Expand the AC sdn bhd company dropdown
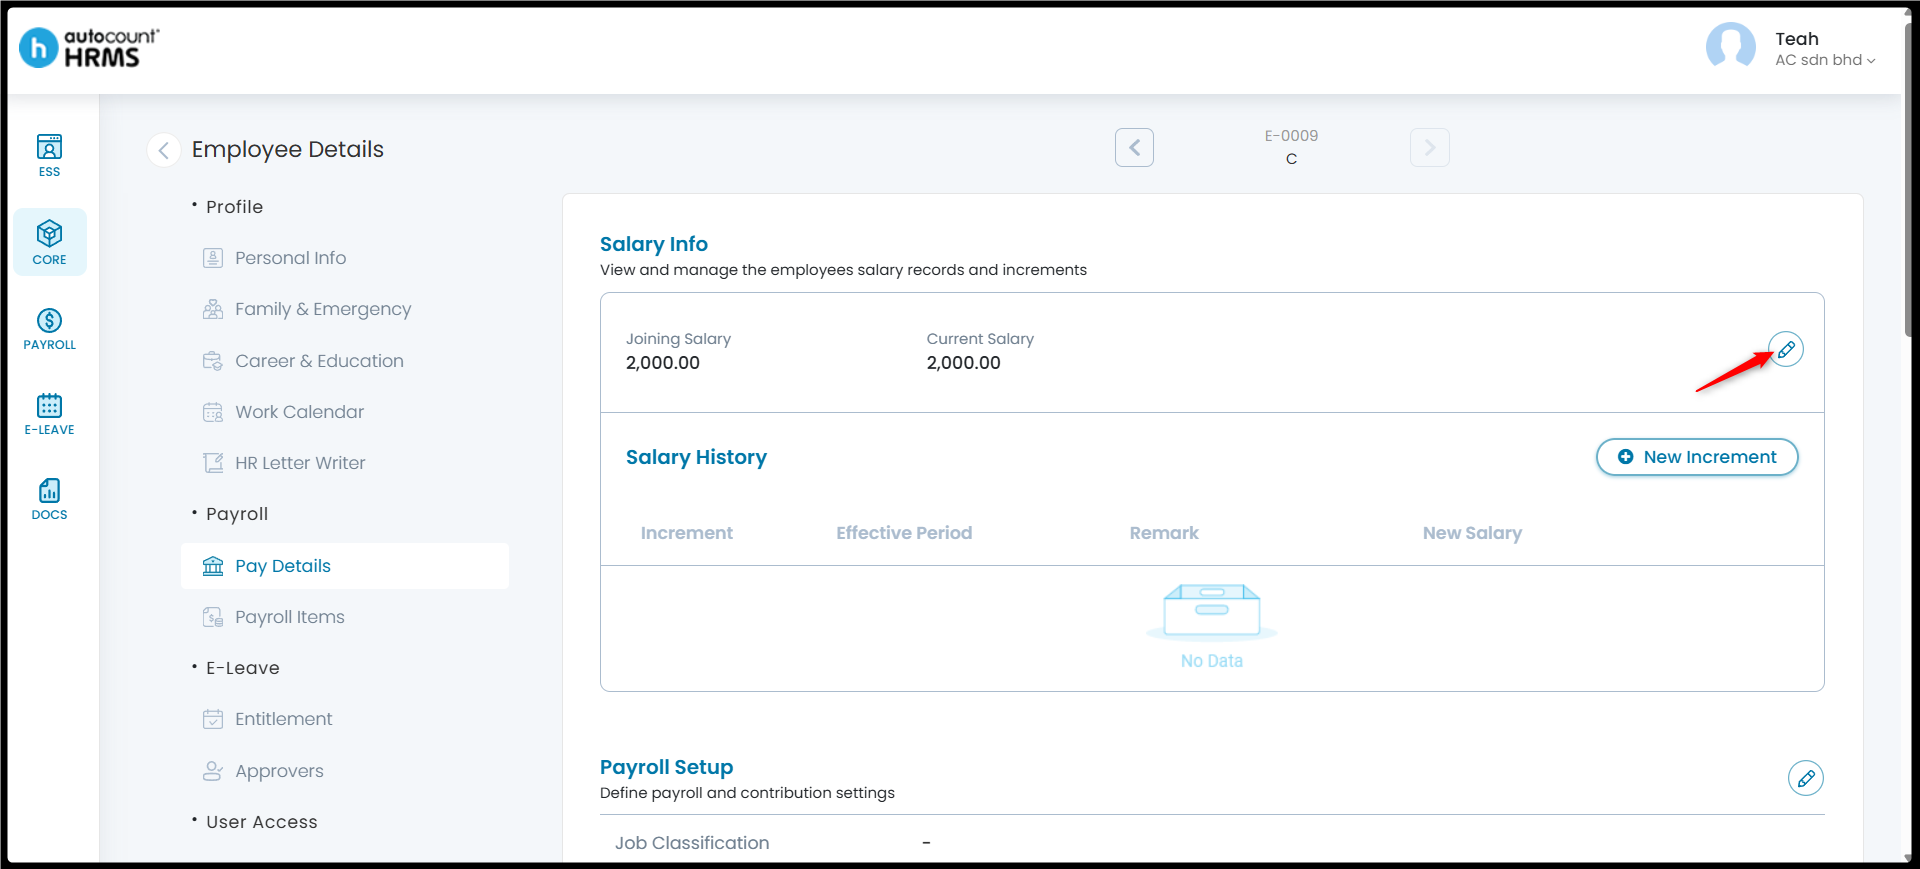This screenshot has height=869, width=1920. tap(1825, 60)
